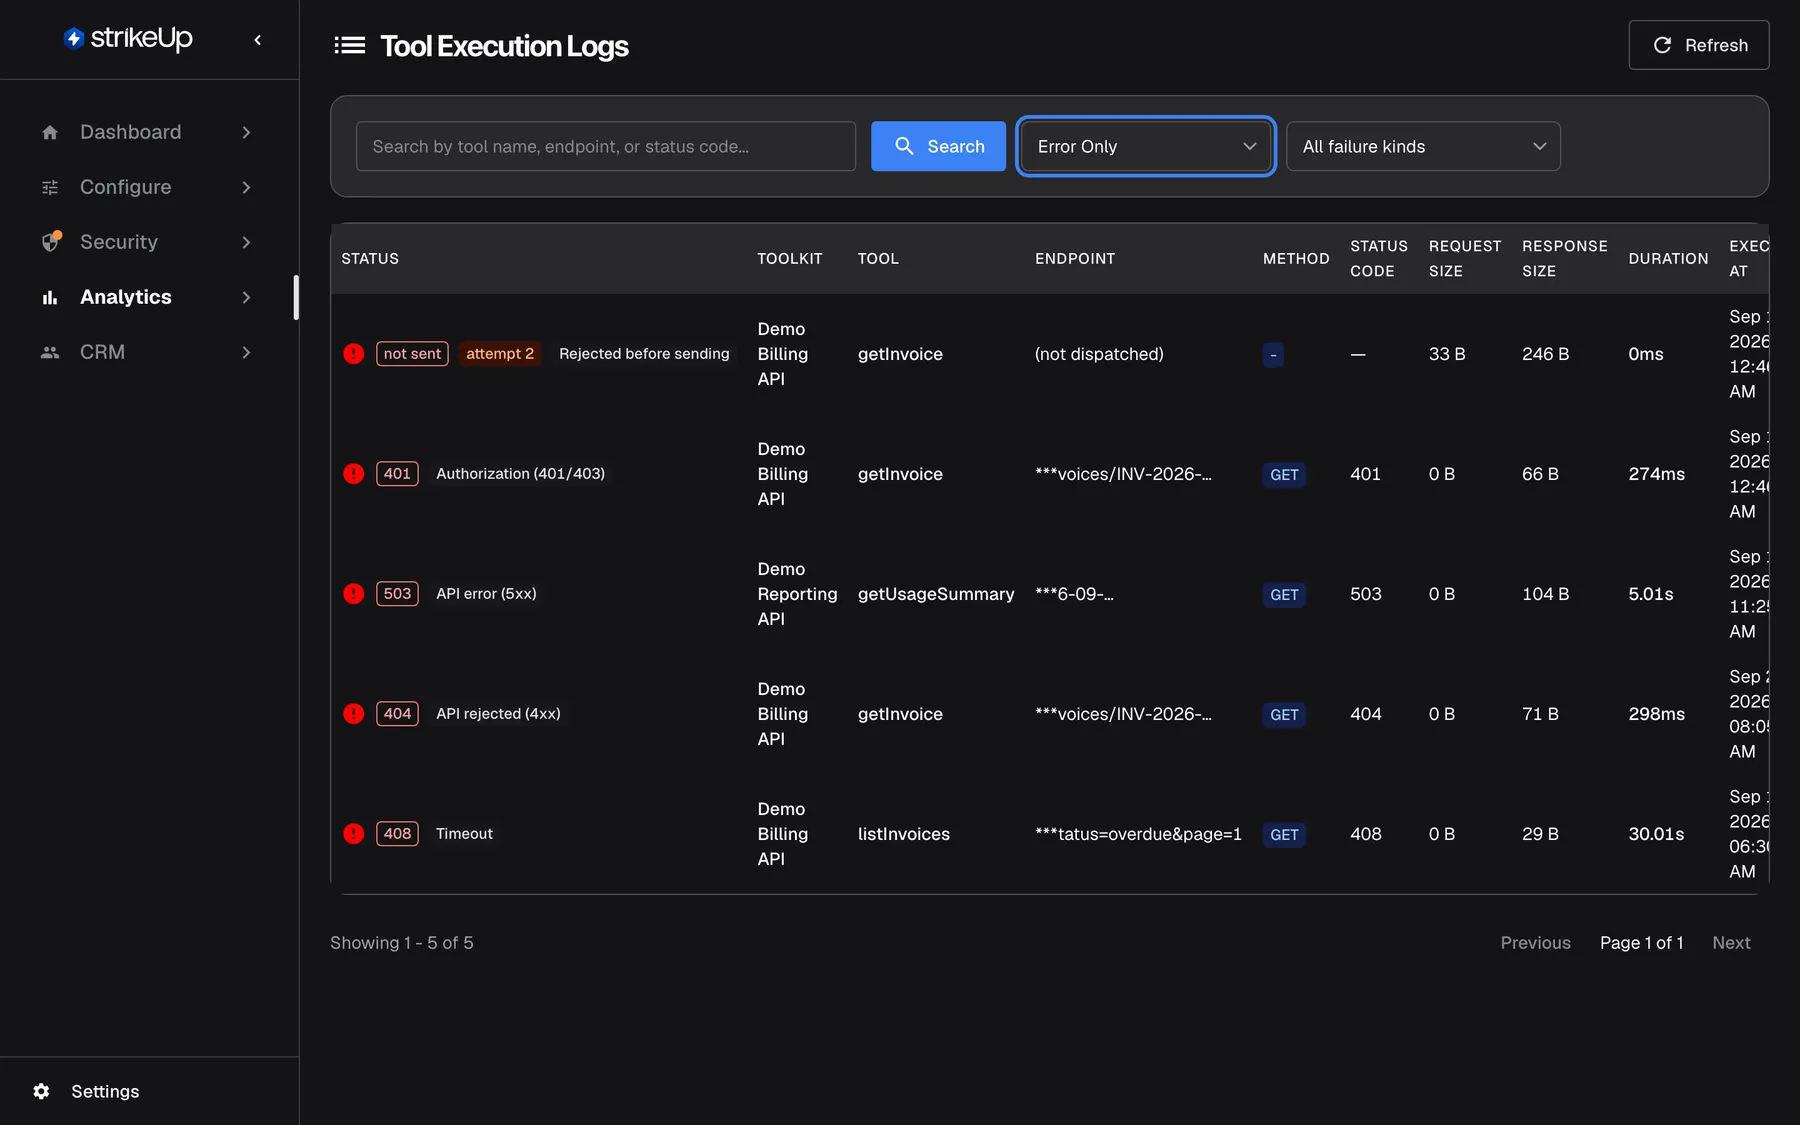
Task: Expand the Dashboard menu chevron
Action: coord(246,132)
